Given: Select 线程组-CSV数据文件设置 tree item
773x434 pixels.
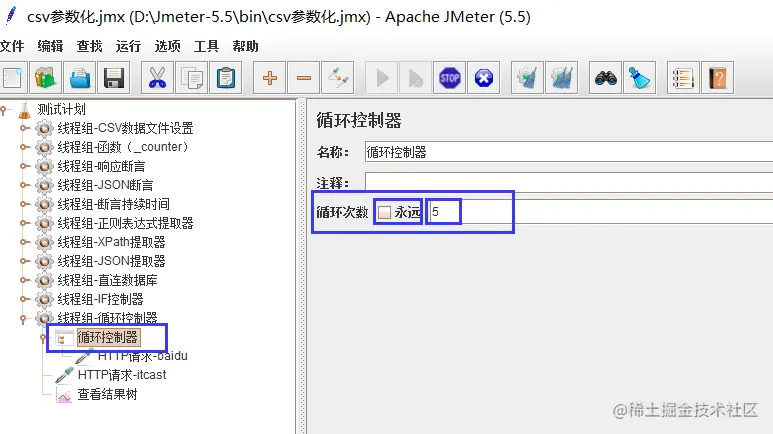Looking at the screenshot, I should click(125, 128).
